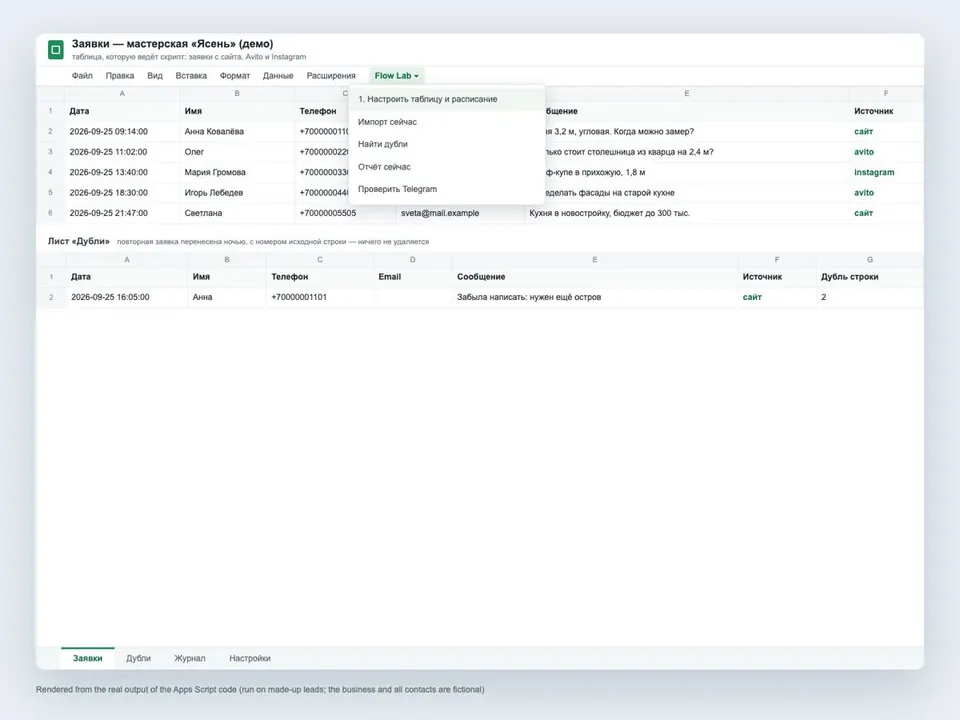Select column A header in top table
The height and width of the screenshot is (720, 960).
point(122,94)
